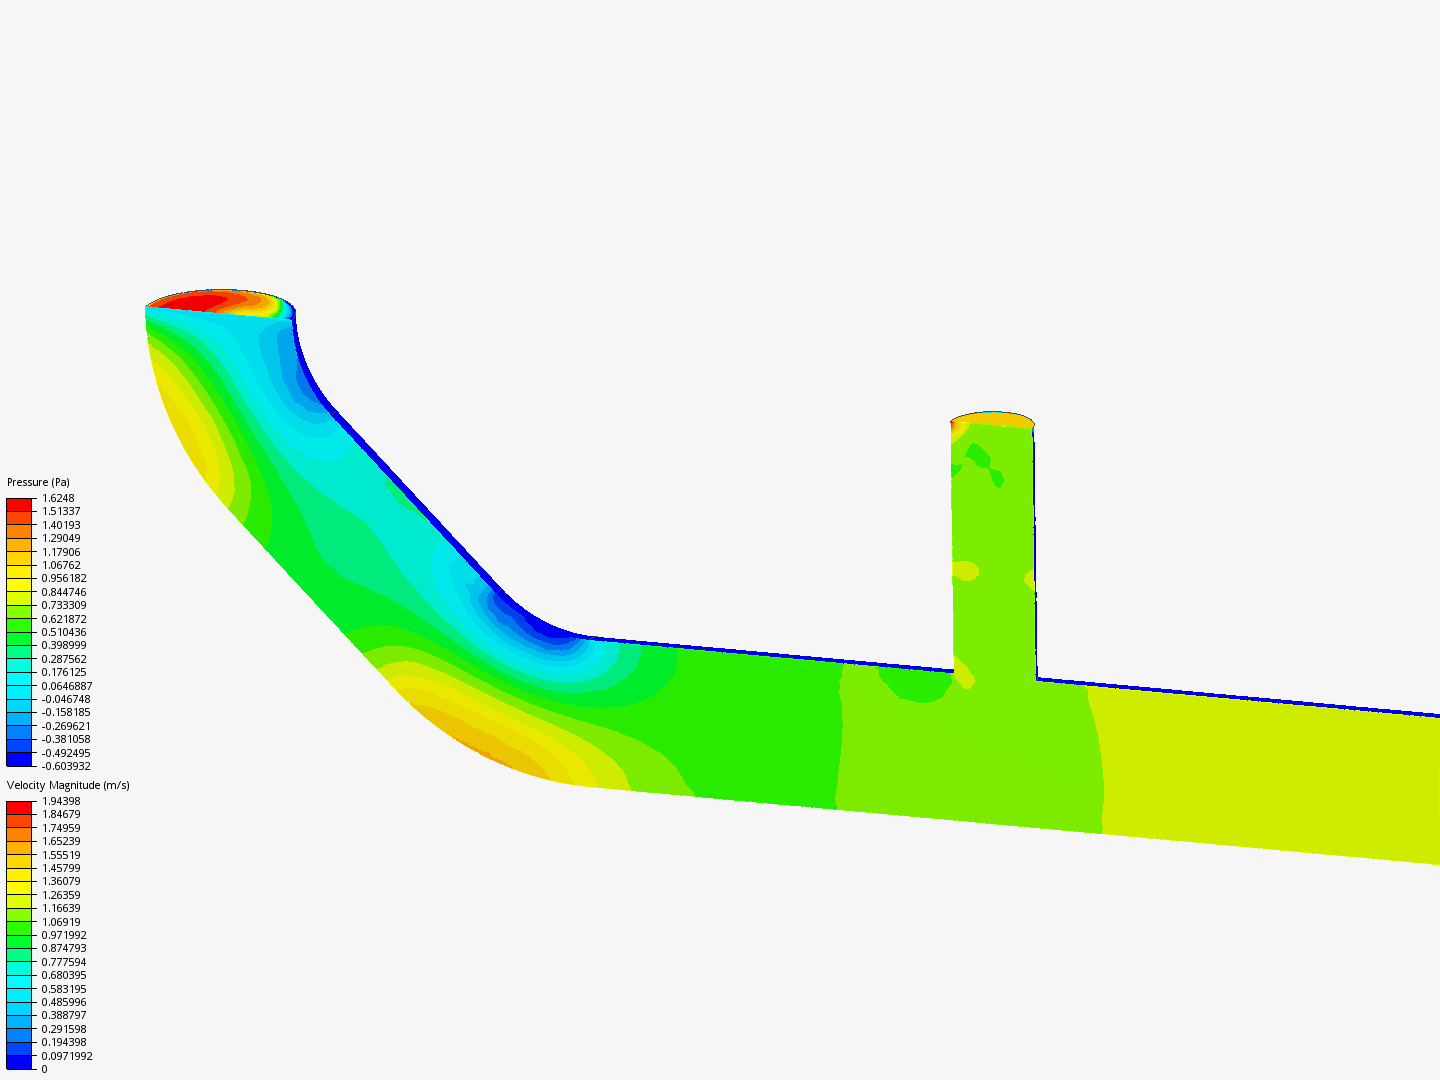
Task: Click the velocity value 0.0971992
Action: tap(67, 1056)
